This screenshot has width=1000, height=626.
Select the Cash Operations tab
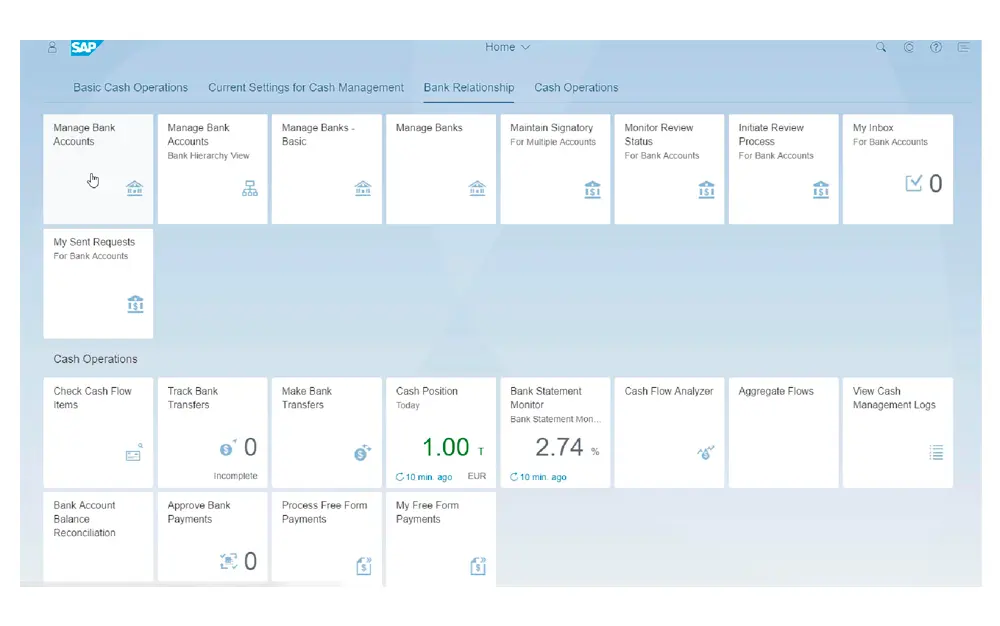576,88
